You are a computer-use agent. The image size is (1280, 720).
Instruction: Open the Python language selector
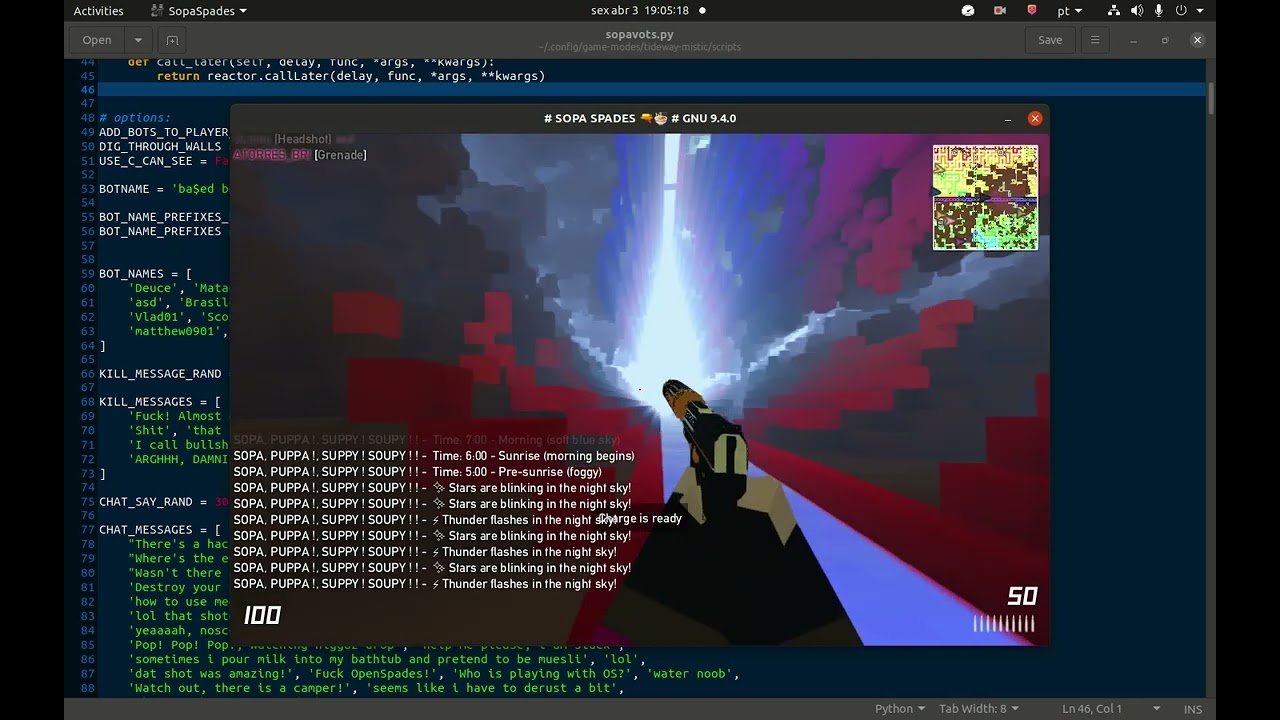pyautogui.click(x=899, y=708)
